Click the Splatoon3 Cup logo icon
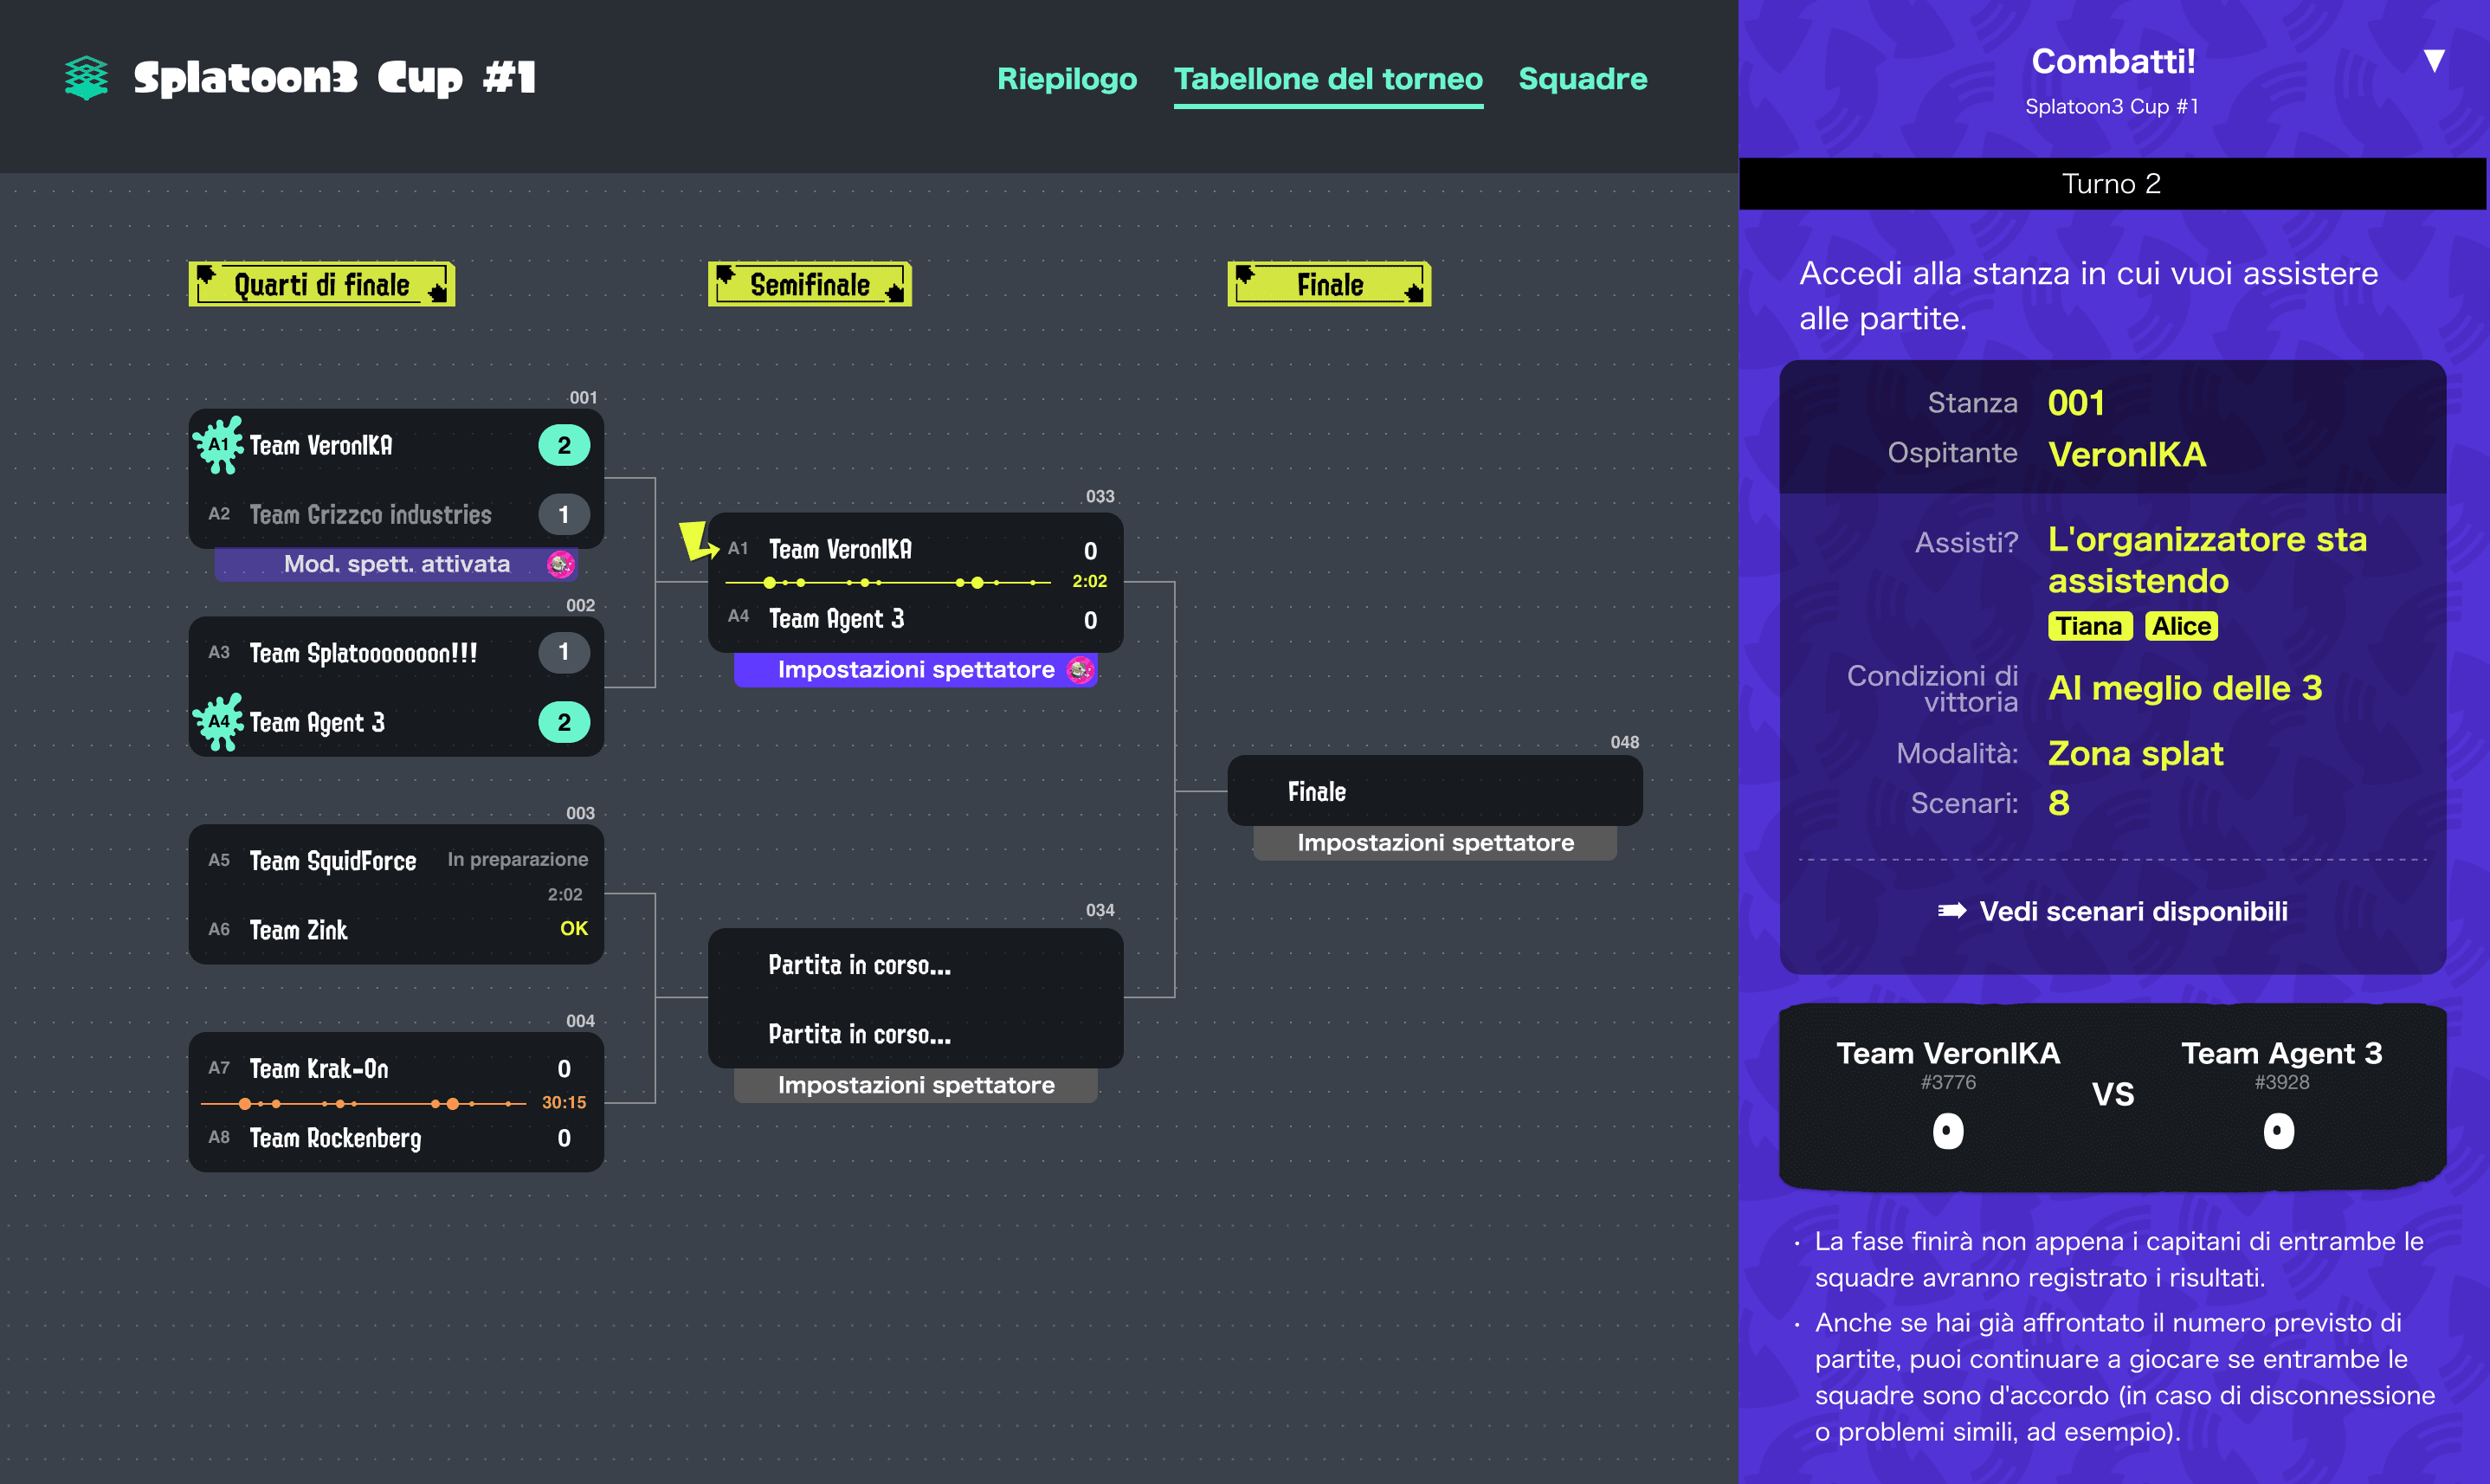 point(86,77)
